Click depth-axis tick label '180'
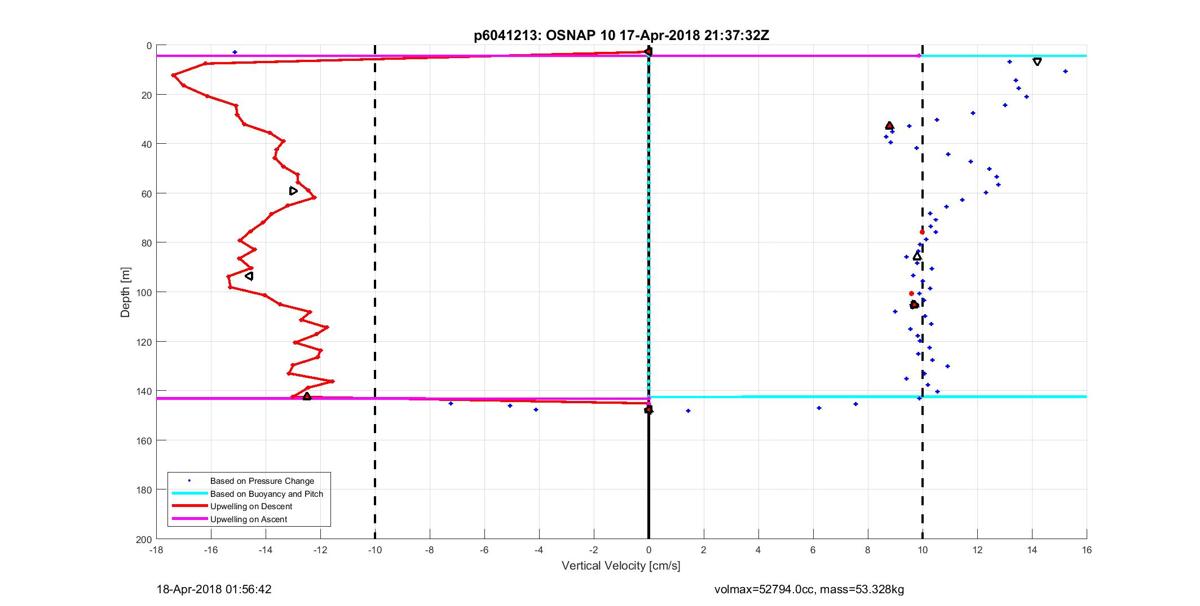 (x=145, y=490)
